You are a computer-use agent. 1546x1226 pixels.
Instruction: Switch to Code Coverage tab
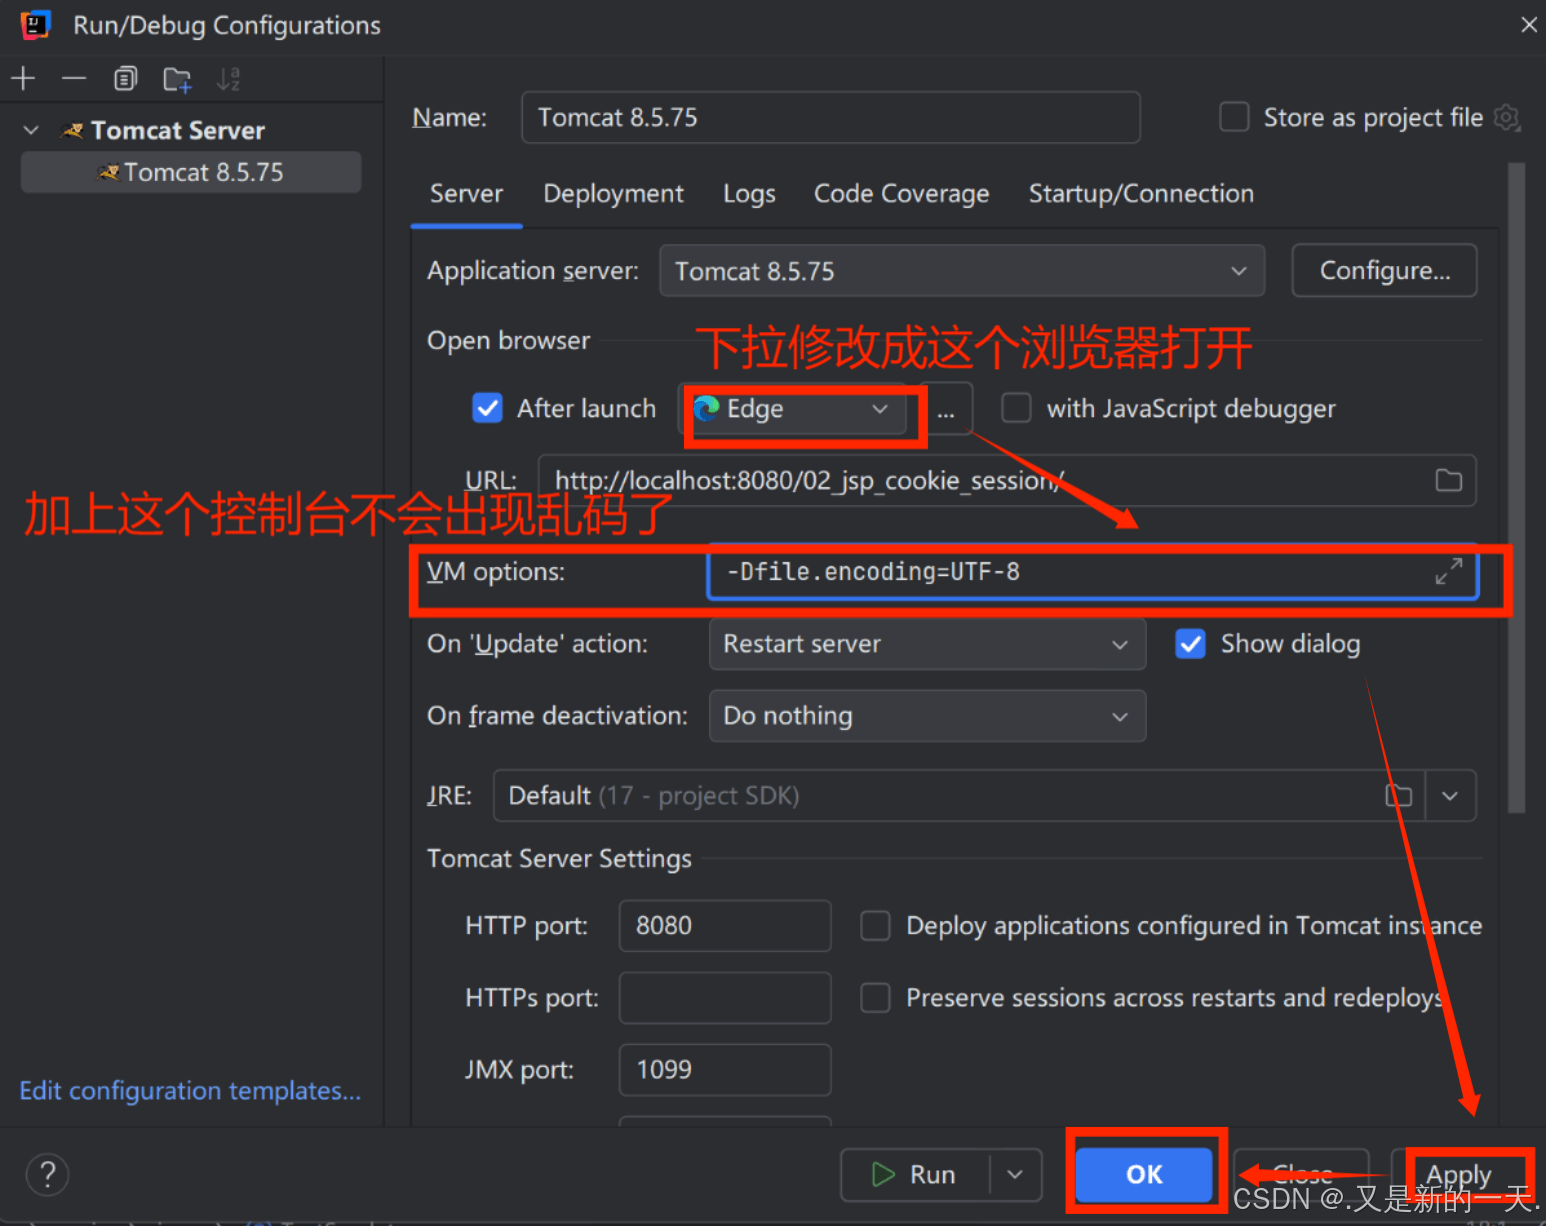click(901, 194)
